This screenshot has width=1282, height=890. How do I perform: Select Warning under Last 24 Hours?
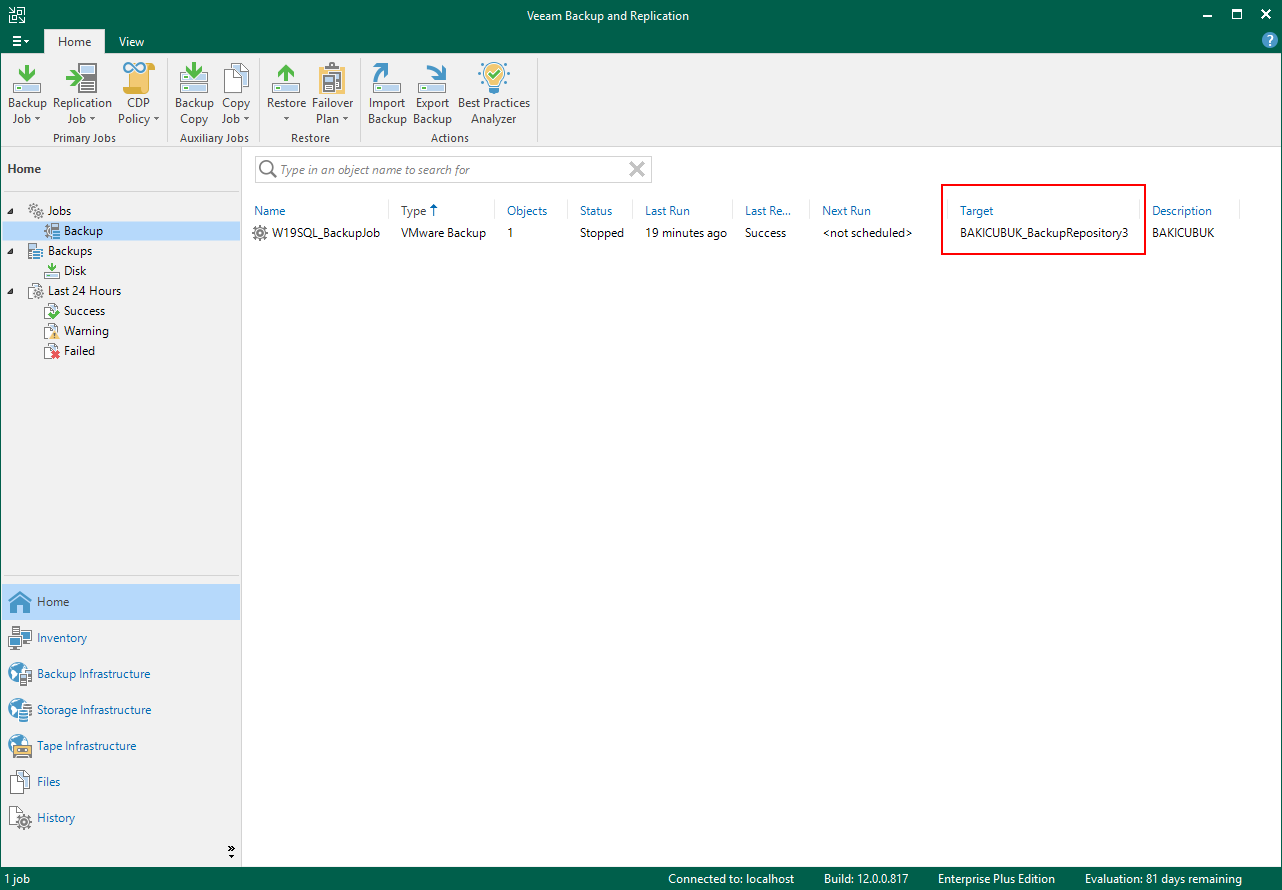(86, 331)
